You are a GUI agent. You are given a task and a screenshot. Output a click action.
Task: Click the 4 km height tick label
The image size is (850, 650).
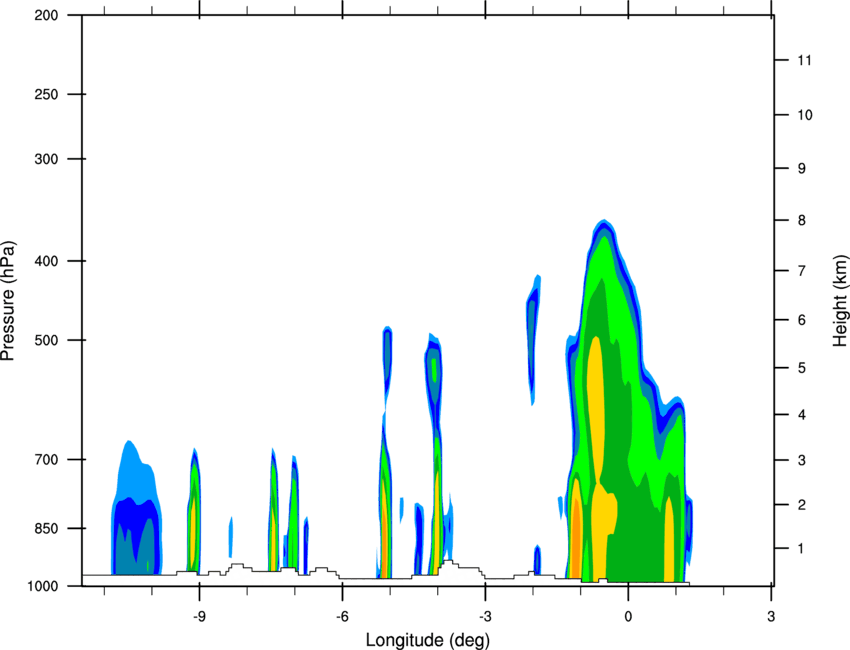(x=802, y=415)
